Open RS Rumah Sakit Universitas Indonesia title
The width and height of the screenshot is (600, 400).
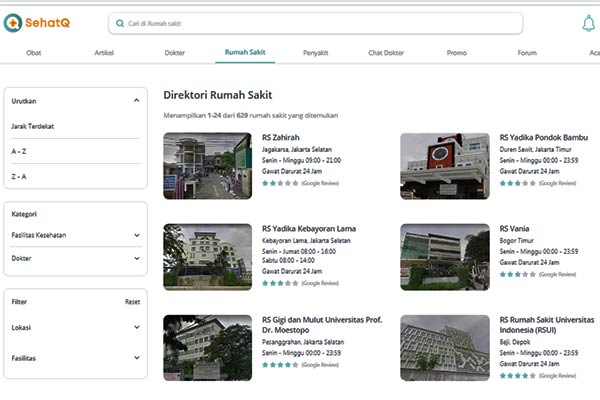point(547,325)
